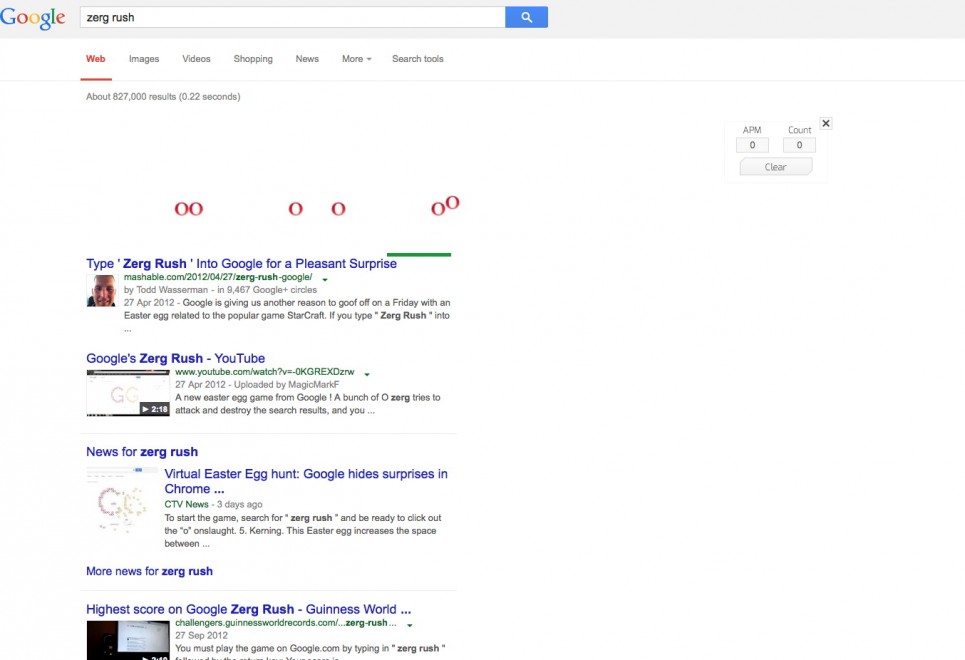Close the APM/Count scoreboard panel
The width and height of the screenshot is (965, 660).
click(x=826, y=123)
